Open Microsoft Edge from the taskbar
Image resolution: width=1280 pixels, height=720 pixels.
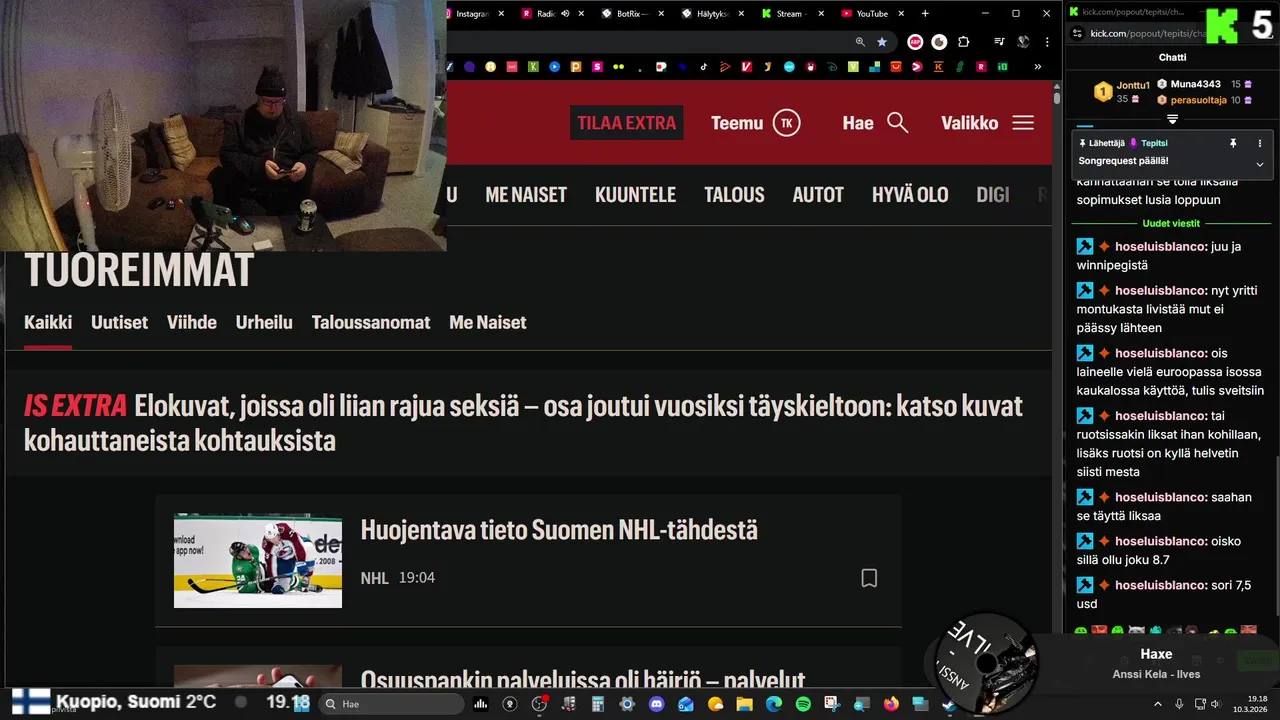click(x=774, y=704)
